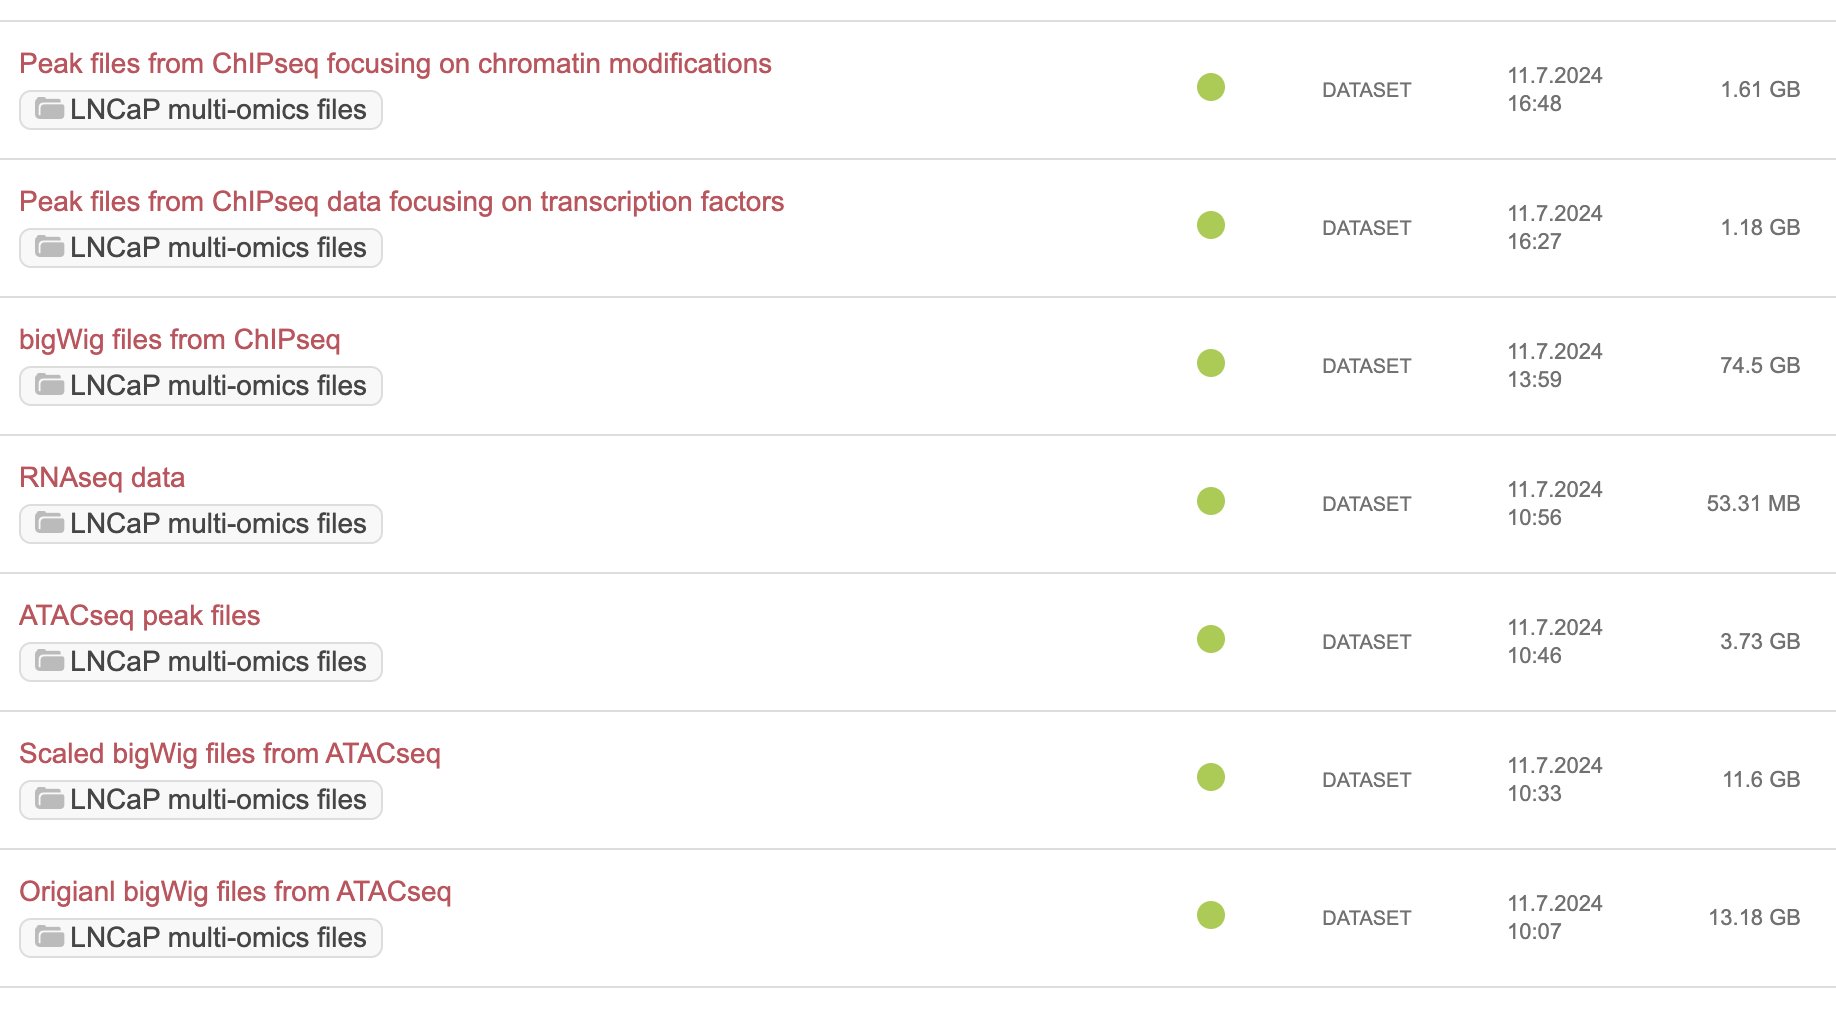Click the green status dot for ATACseq peak files
Screen dimensions: 1836x1016
tap(1211, 639)
